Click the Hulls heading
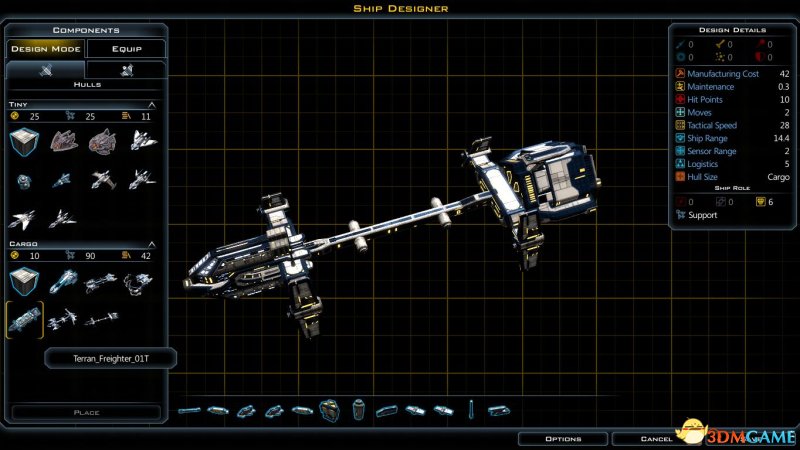 click(x=87, y=85)
